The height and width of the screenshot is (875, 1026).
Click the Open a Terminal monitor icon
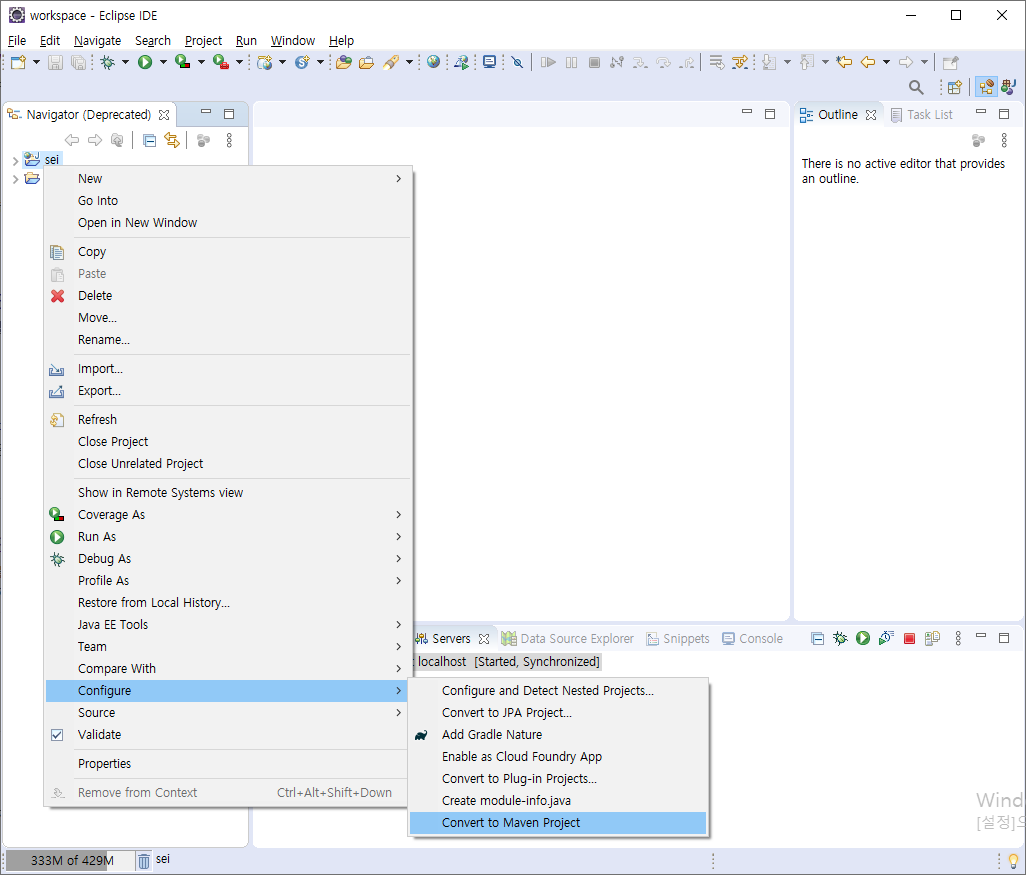(489, 62)
